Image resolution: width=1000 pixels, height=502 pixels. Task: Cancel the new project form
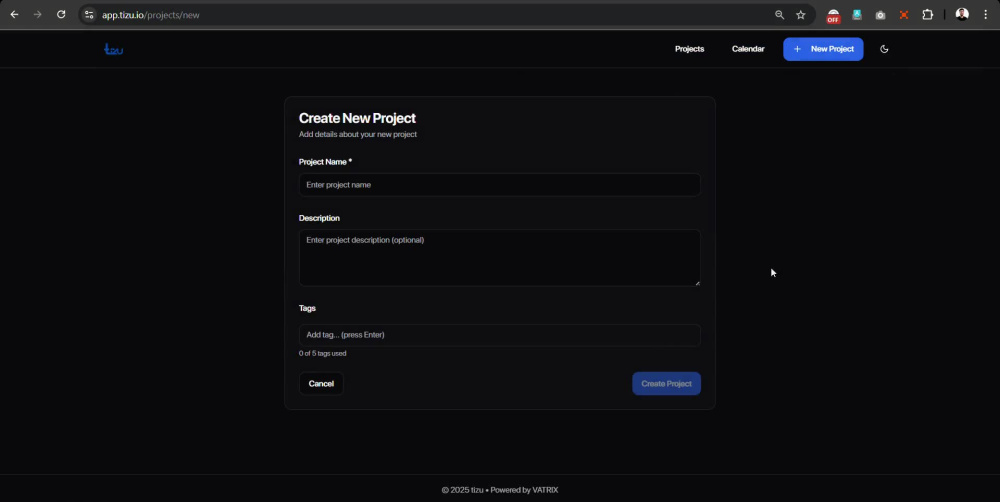[321, 383]
